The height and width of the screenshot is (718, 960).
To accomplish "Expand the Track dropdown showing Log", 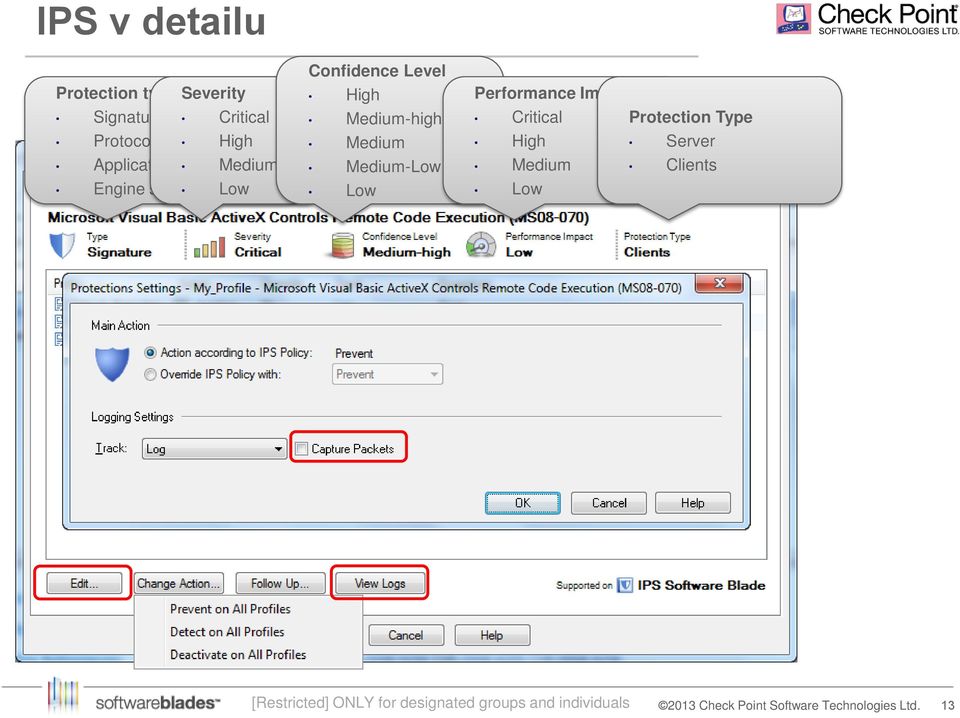I will tap(214, 449).
